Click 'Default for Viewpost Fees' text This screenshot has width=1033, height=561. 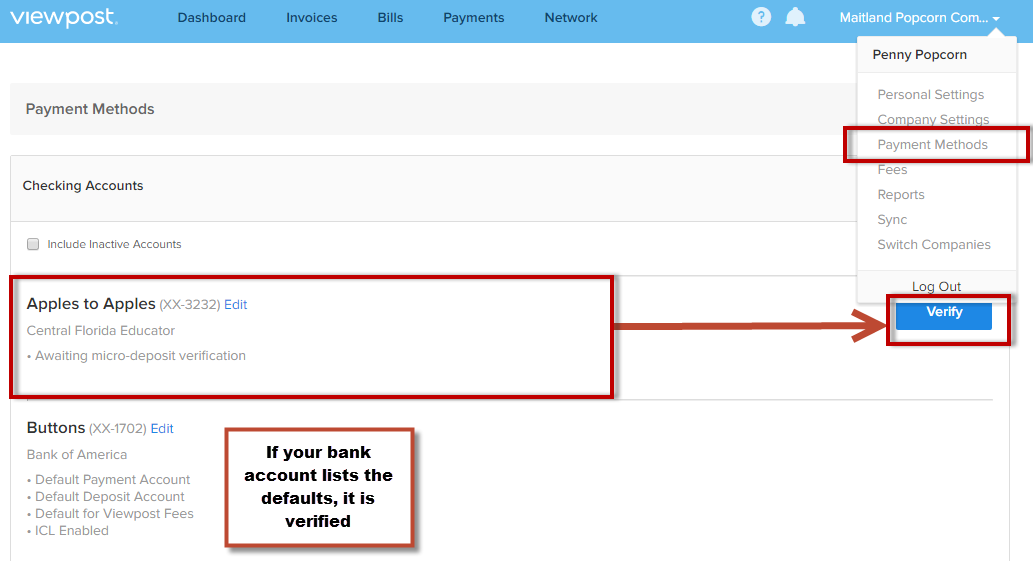tap(114, 514)
